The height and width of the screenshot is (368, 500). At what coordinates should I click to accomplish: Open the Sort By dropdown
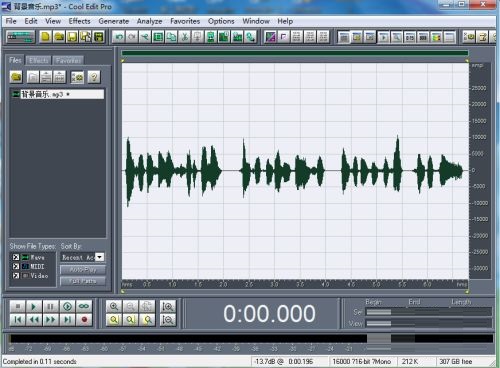(x=99, y=257)
